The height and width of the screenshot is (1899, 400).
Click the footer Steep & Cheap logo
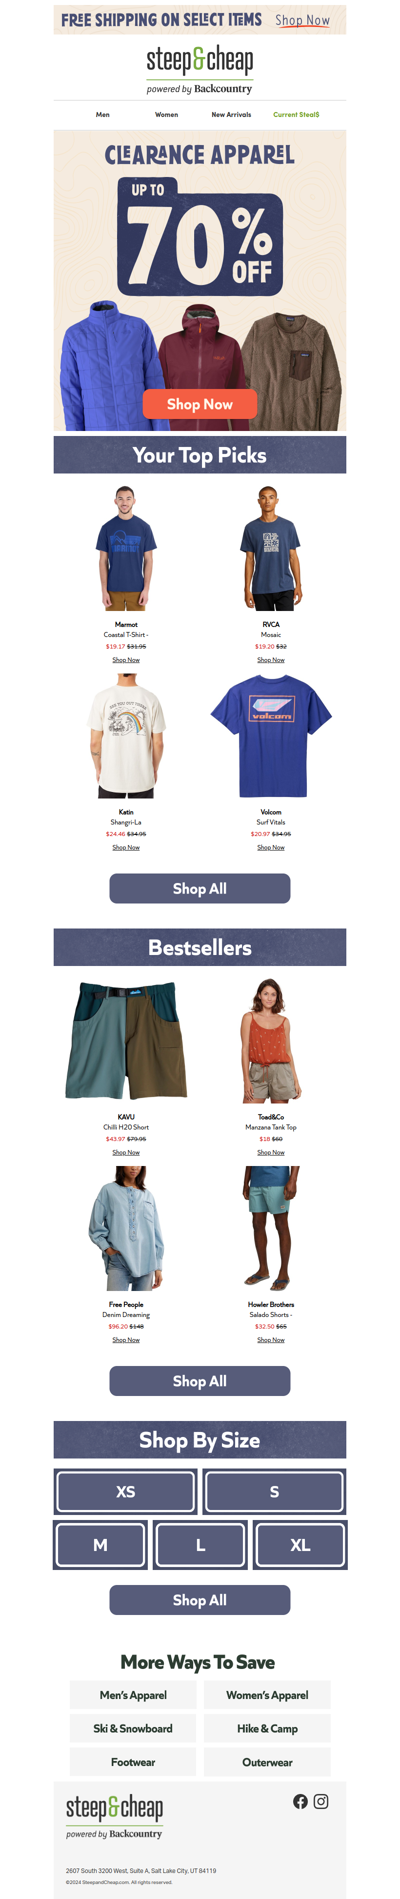pyautogui.click(x=114, y=1816)
